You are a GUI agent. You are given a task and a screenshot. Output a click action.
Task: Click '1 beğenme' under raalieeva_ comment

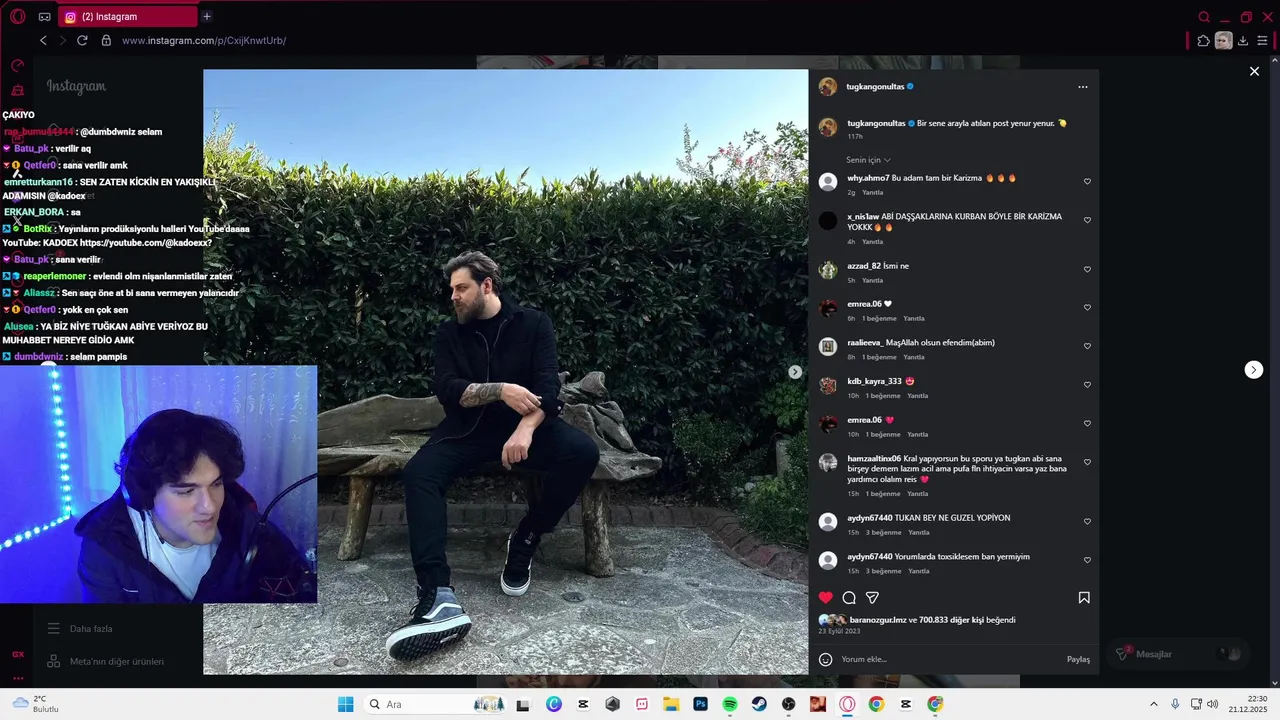(x=880, y=357)
